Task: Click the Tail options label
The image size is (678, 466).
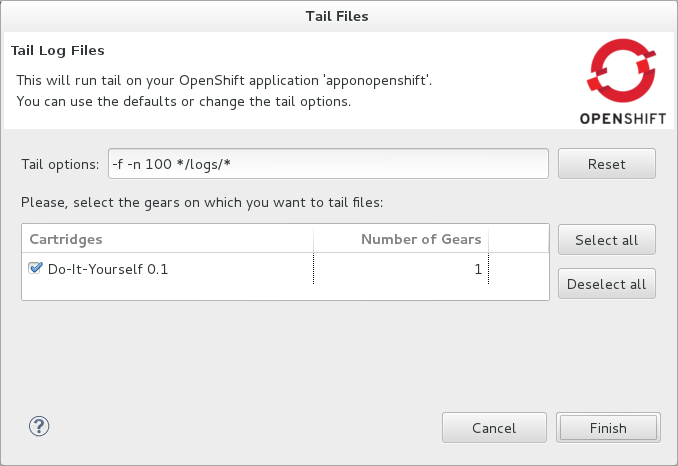Action: 60,164
